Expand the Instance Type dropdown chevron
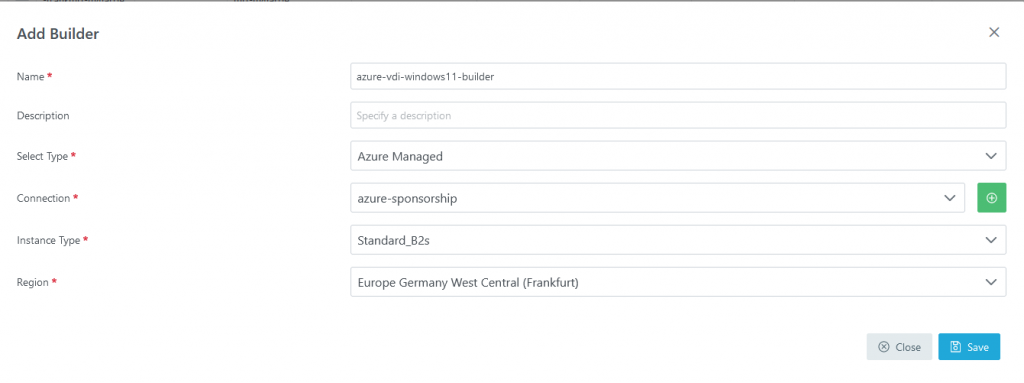The height and width of the screenshot is (383, 1024). pyautogui.click(x=991, y=240)
